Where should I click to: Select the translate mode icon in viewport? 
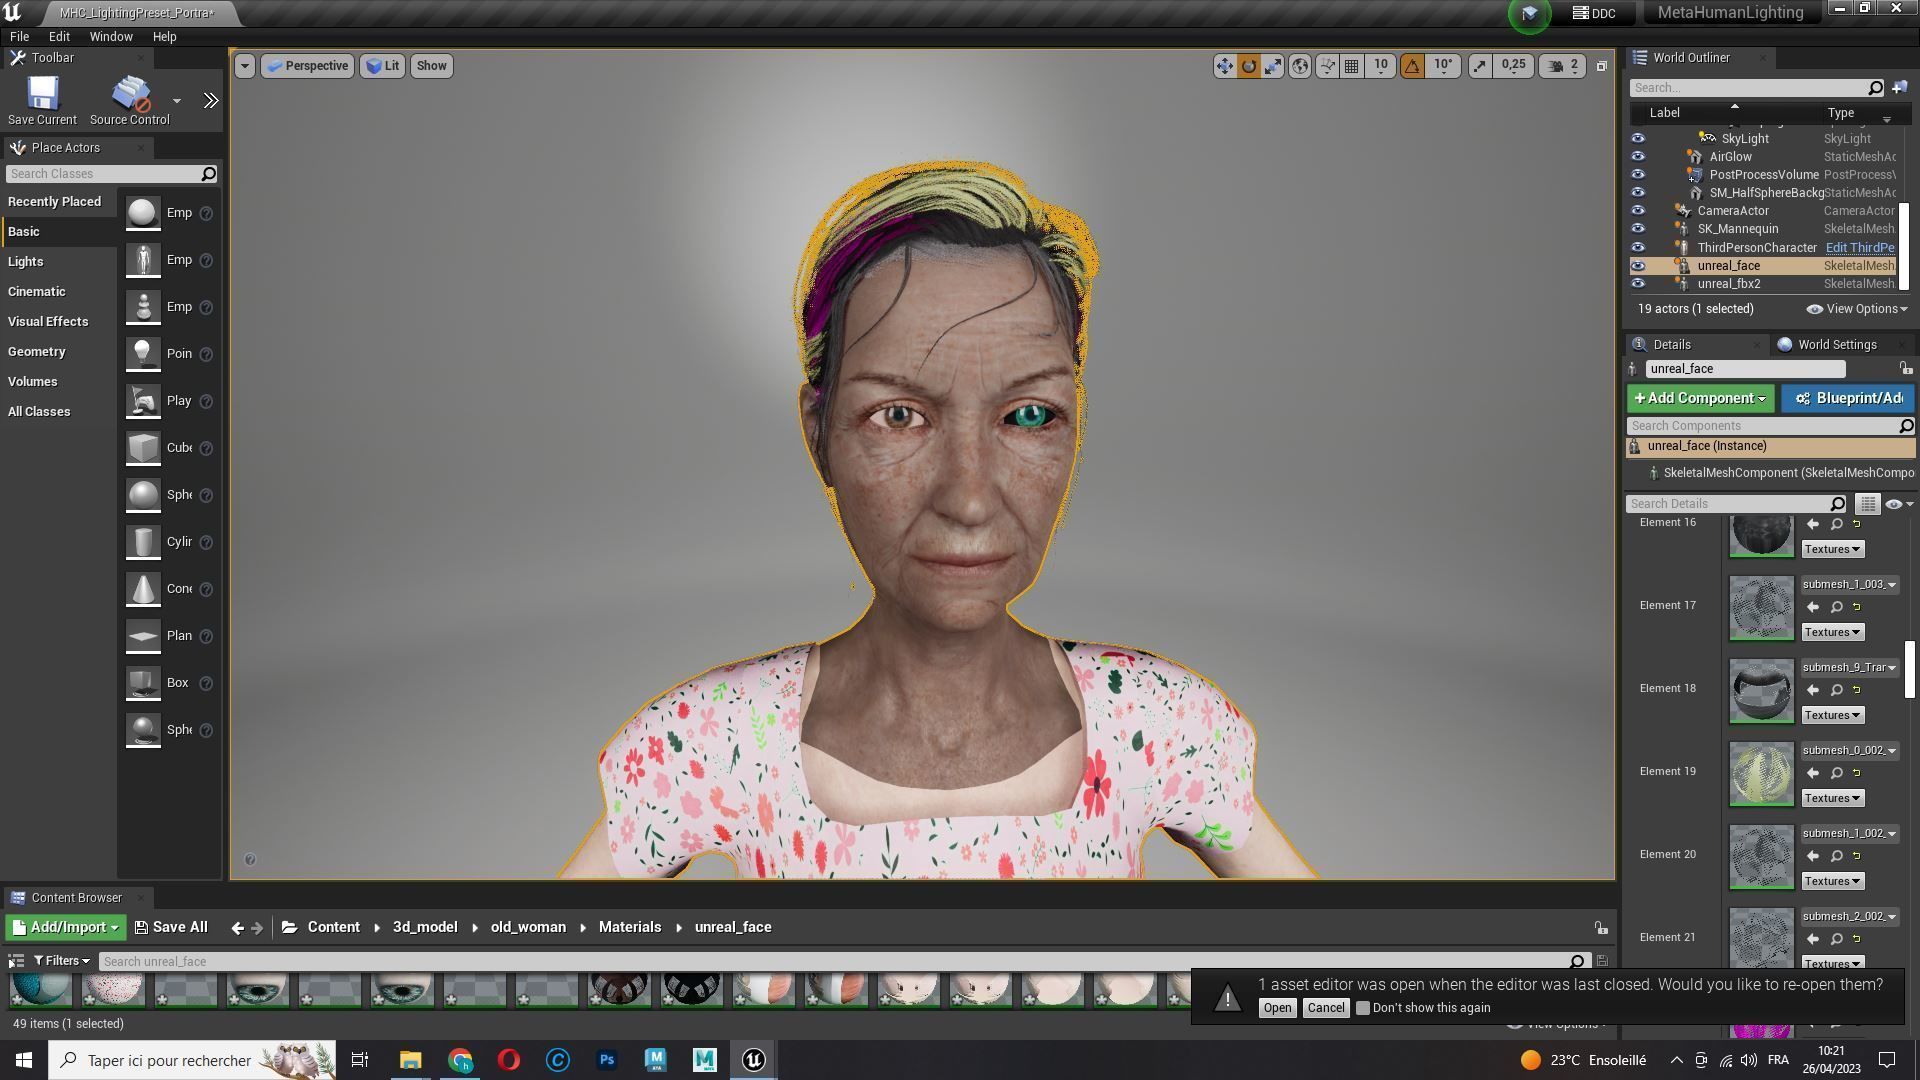(x=1224, y=66)
